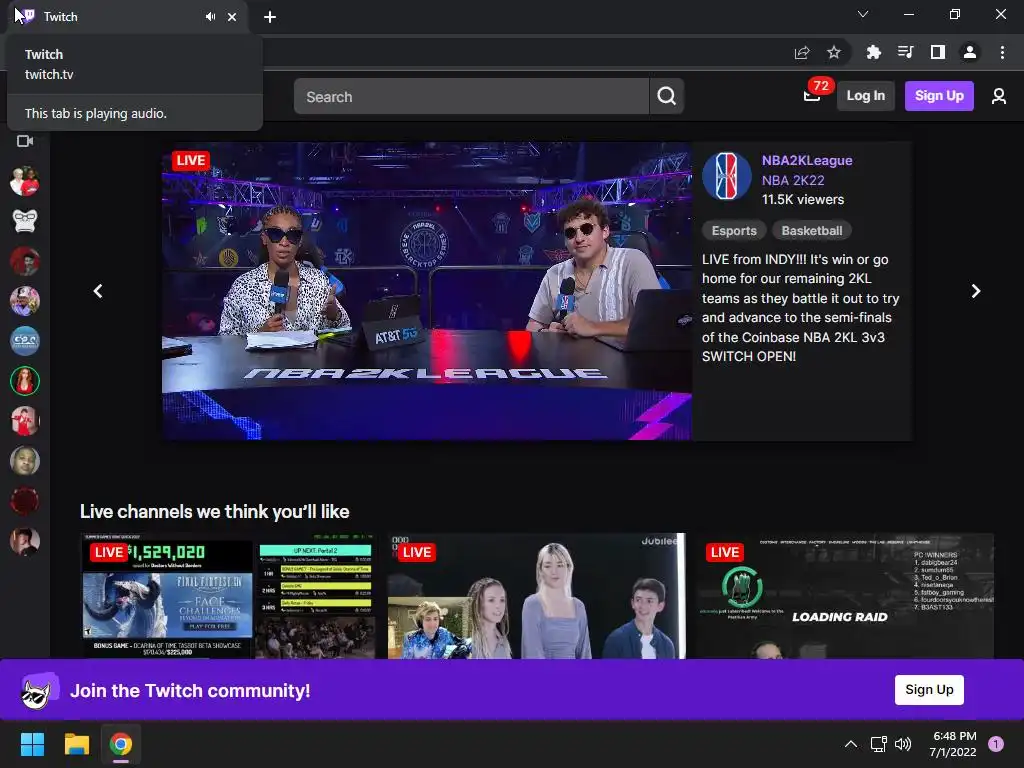1024x768 pixels.
Task: Open the Chrome profile icon
Action: [970, 52]
